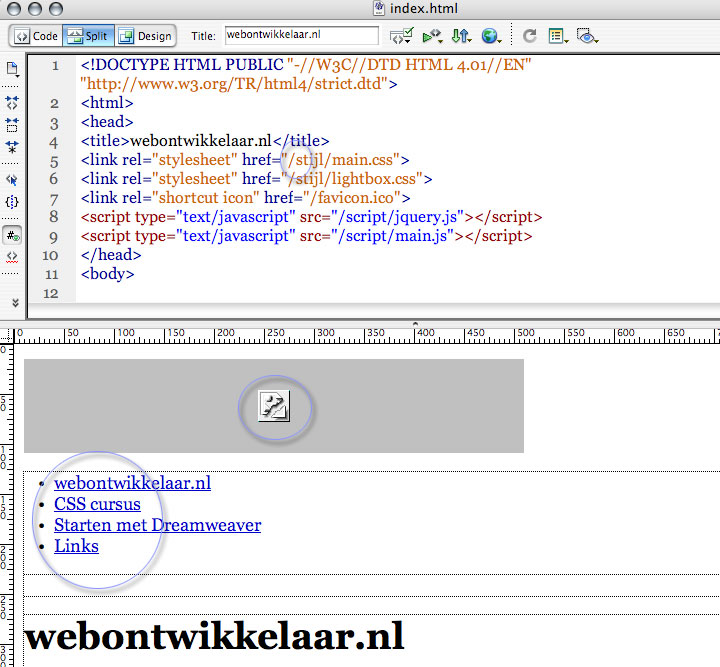
Task: Click the Refresh Design View icon
Action: [x=529, y=36]
